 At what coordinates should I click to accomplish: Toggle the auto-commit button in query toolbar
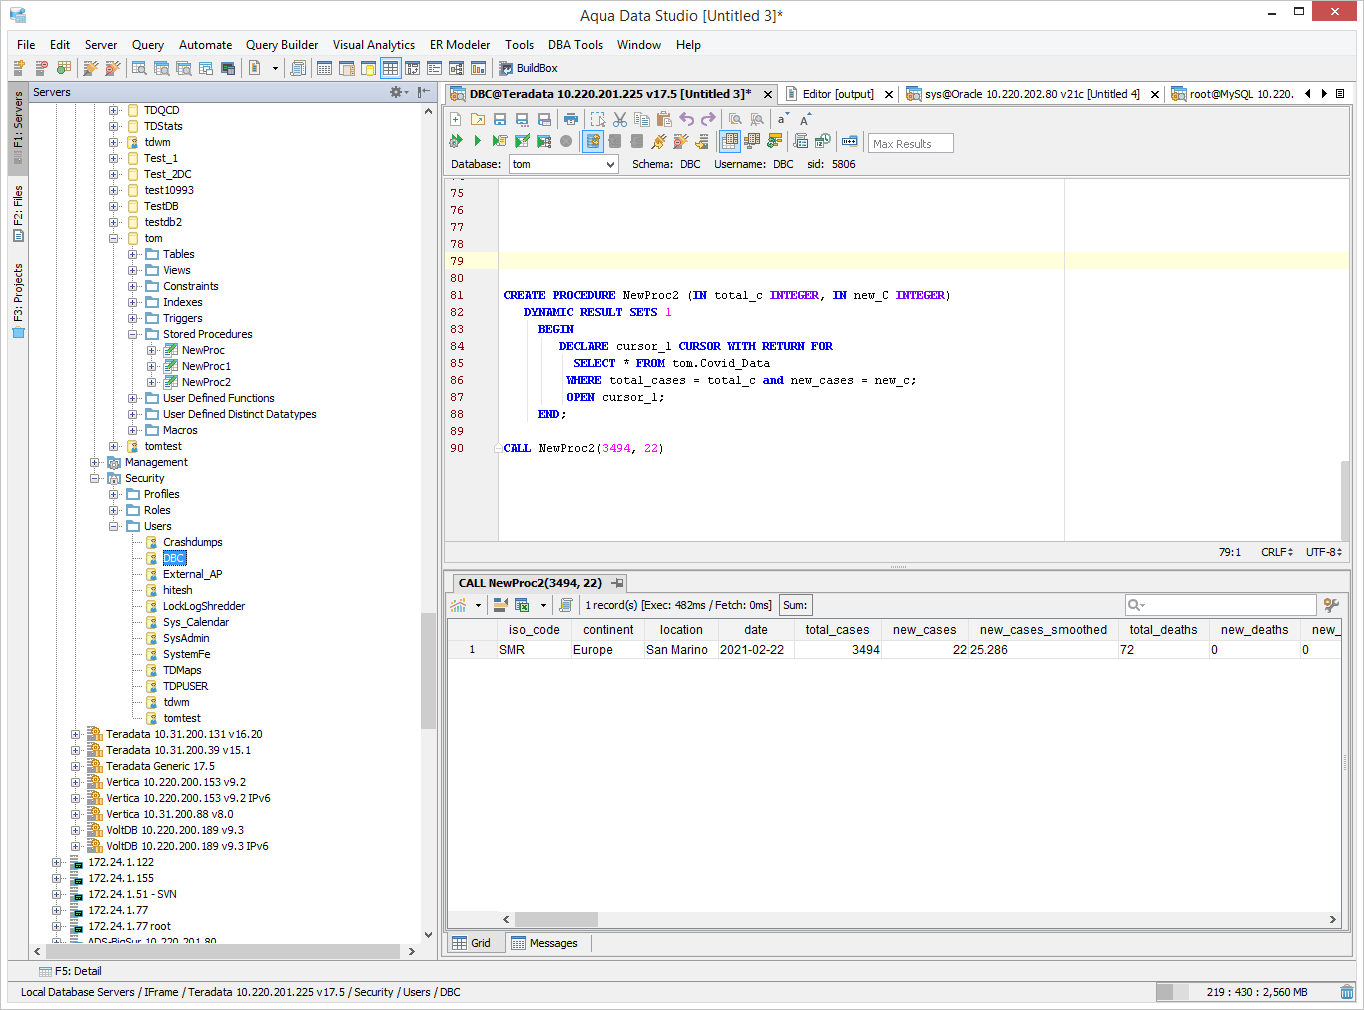click(593, 141)
